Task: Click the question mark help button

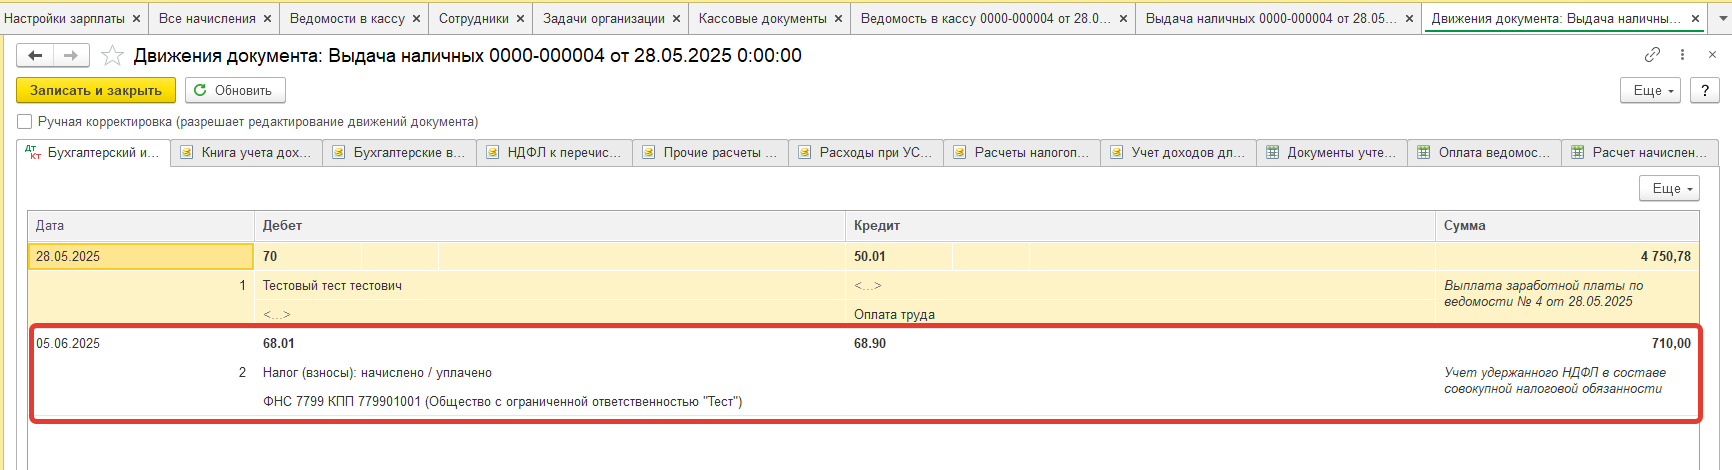Action: (x=1705, y=90)
